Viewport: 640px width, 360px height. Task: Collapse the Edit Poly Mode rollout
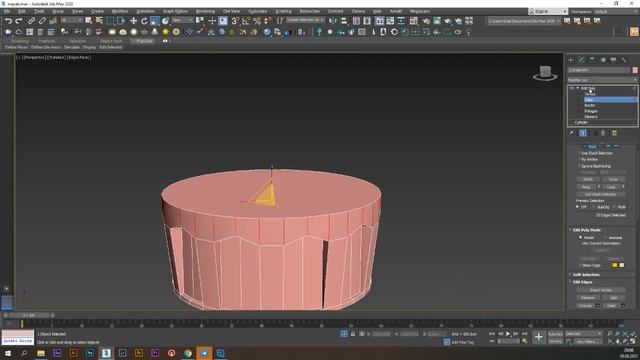click(570, 230)
